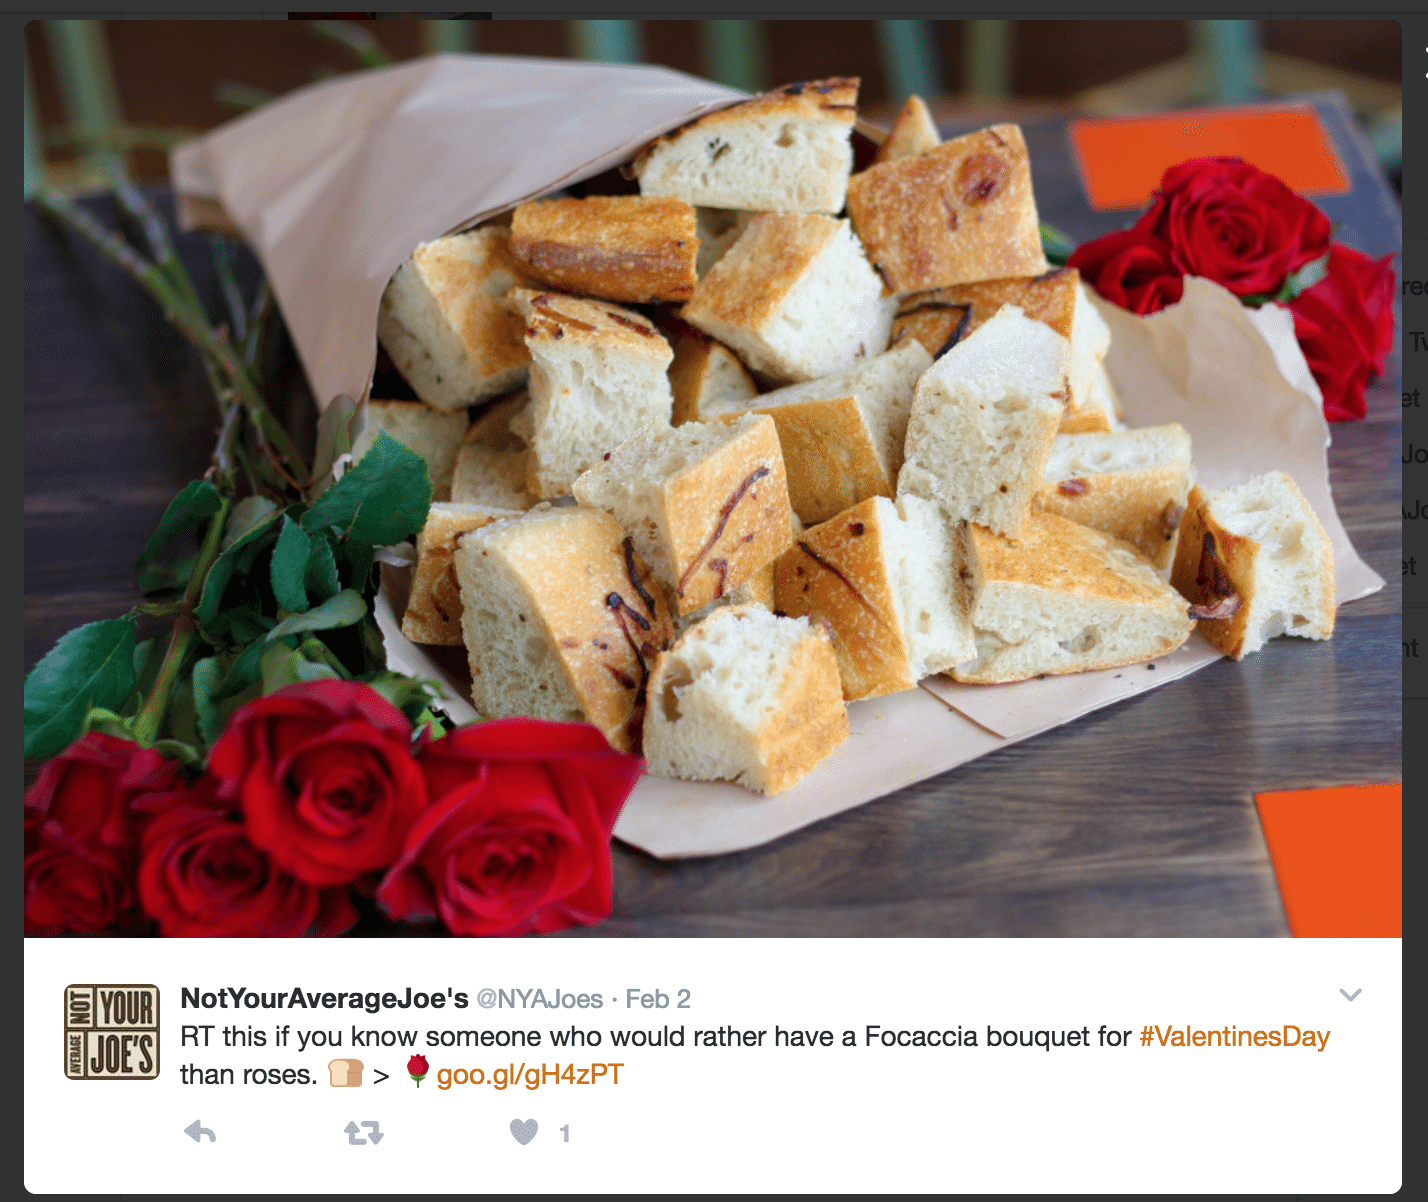Viewport: 1428px width, 1202px height.
Task: Open the goo.gl/gH4zPT link
Action: (x=530, y=1075)
